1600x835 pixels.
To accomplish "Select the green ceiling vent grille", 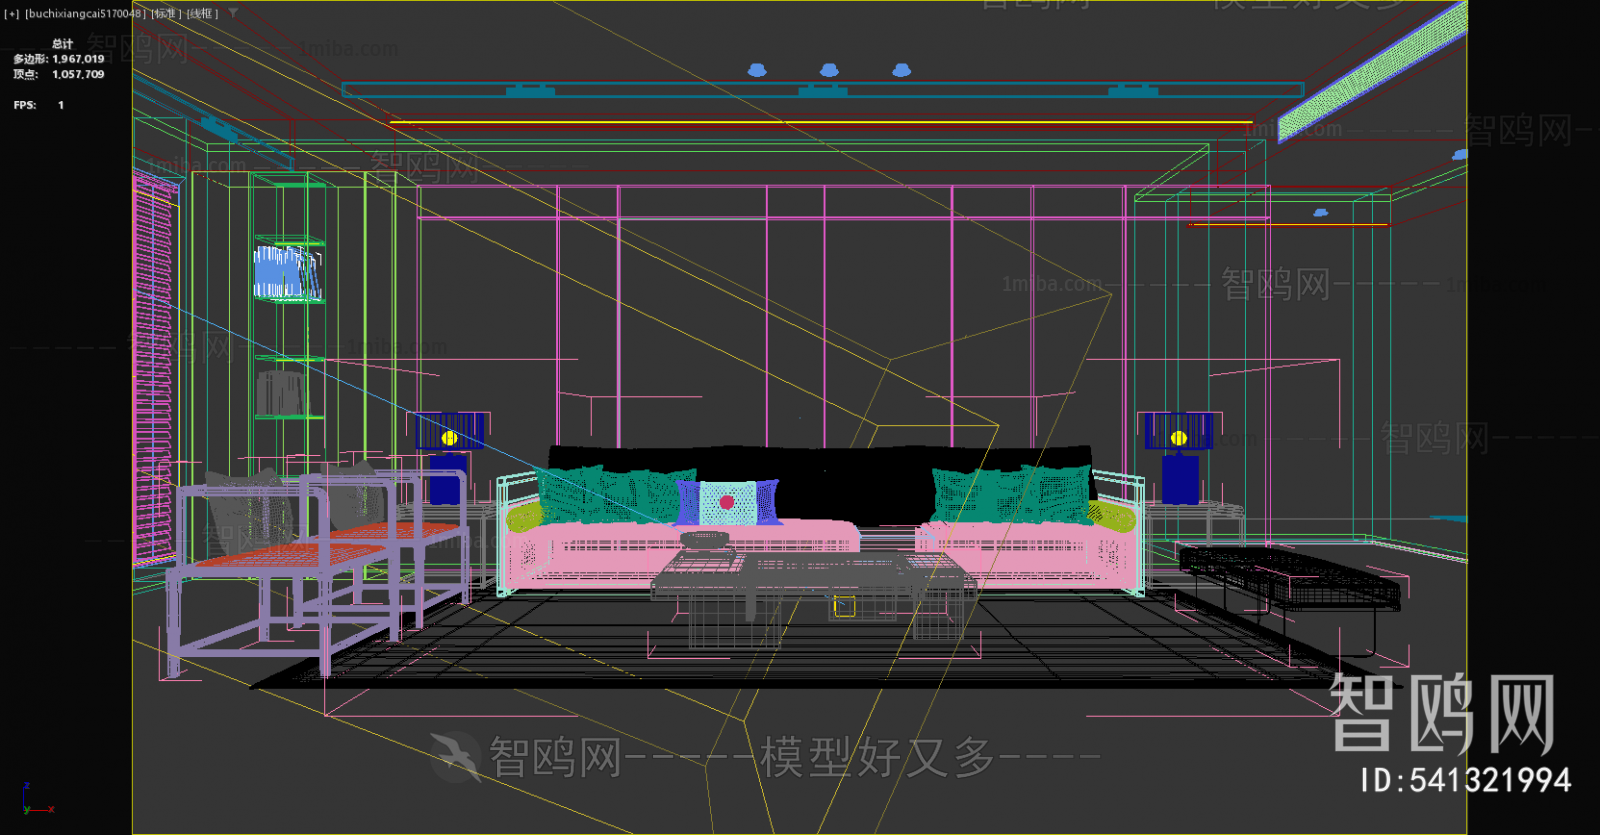I will point(1372,73).
